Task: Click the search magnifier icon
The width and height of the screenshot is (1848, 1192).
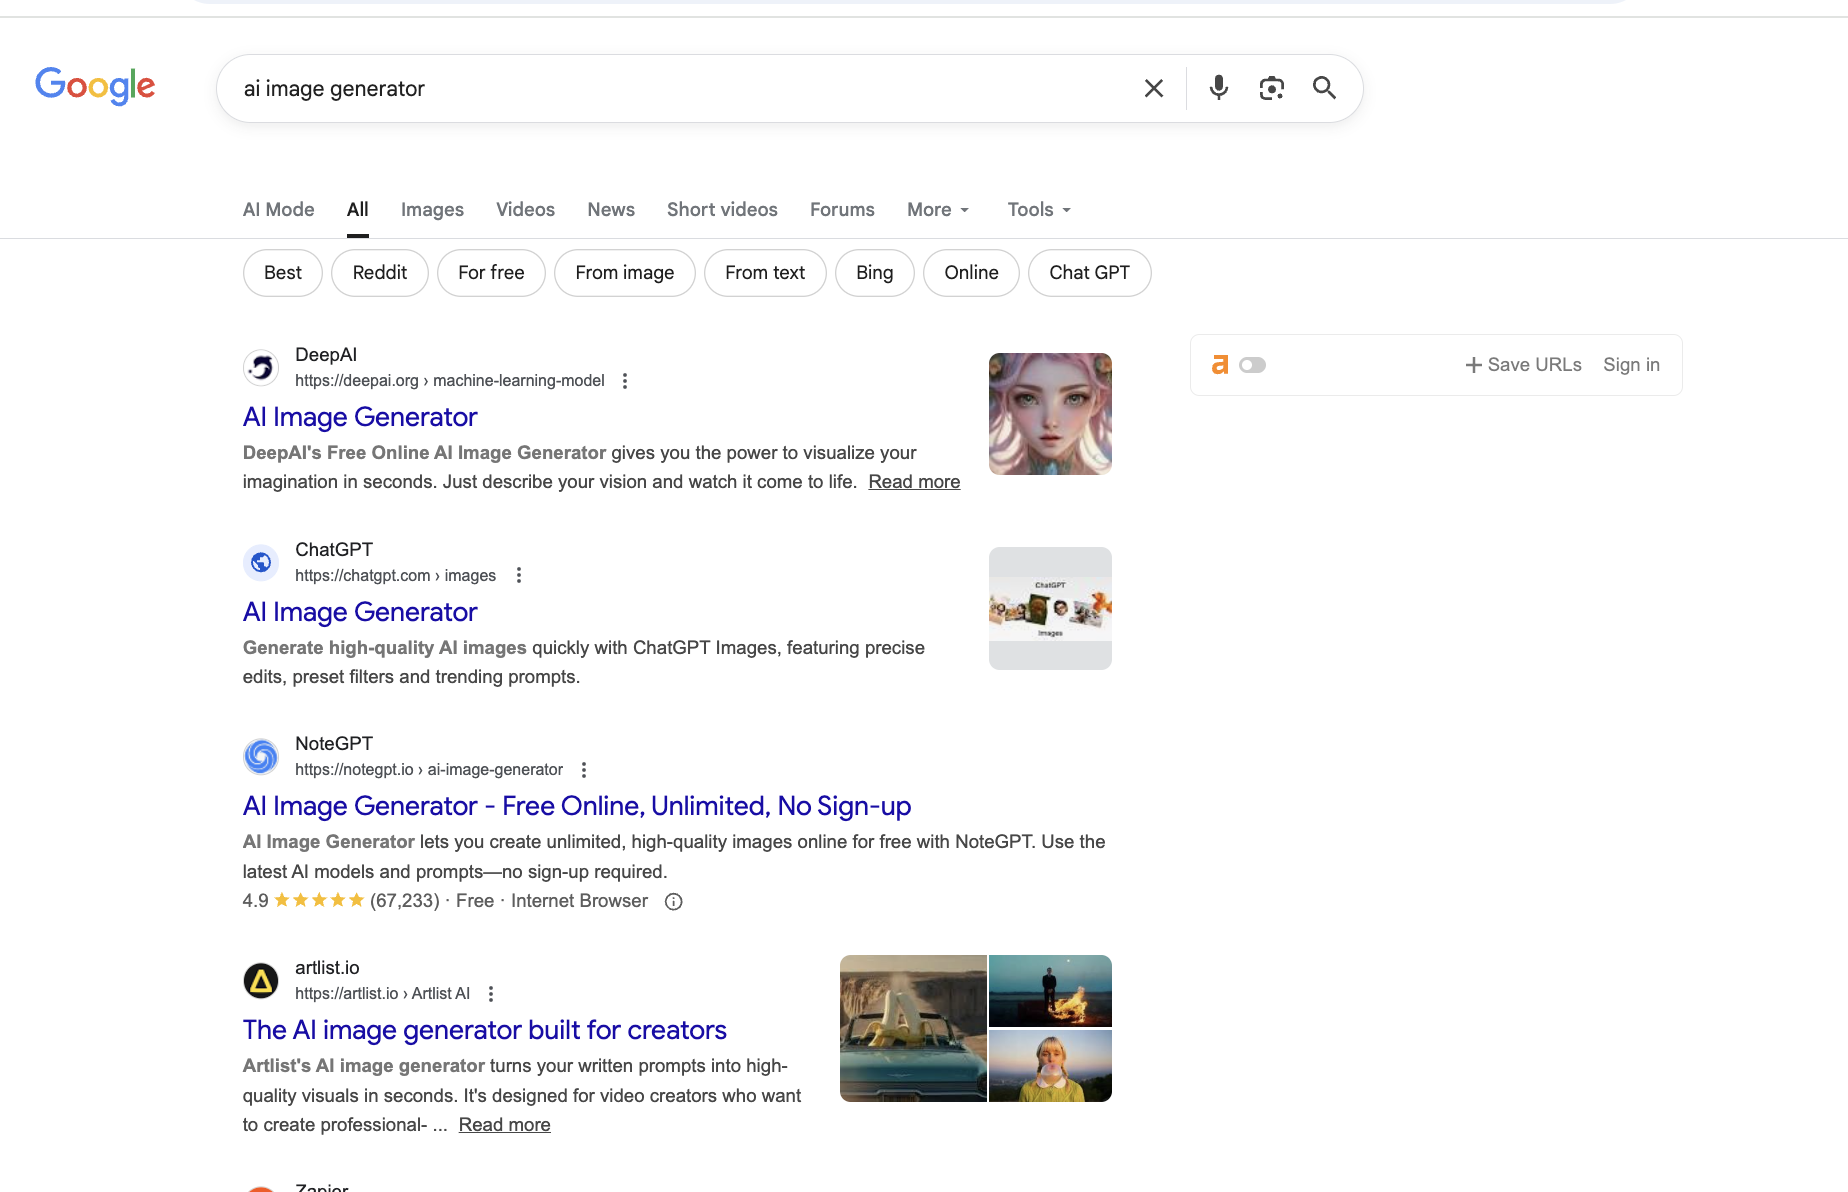Action: click(1324, 88)
